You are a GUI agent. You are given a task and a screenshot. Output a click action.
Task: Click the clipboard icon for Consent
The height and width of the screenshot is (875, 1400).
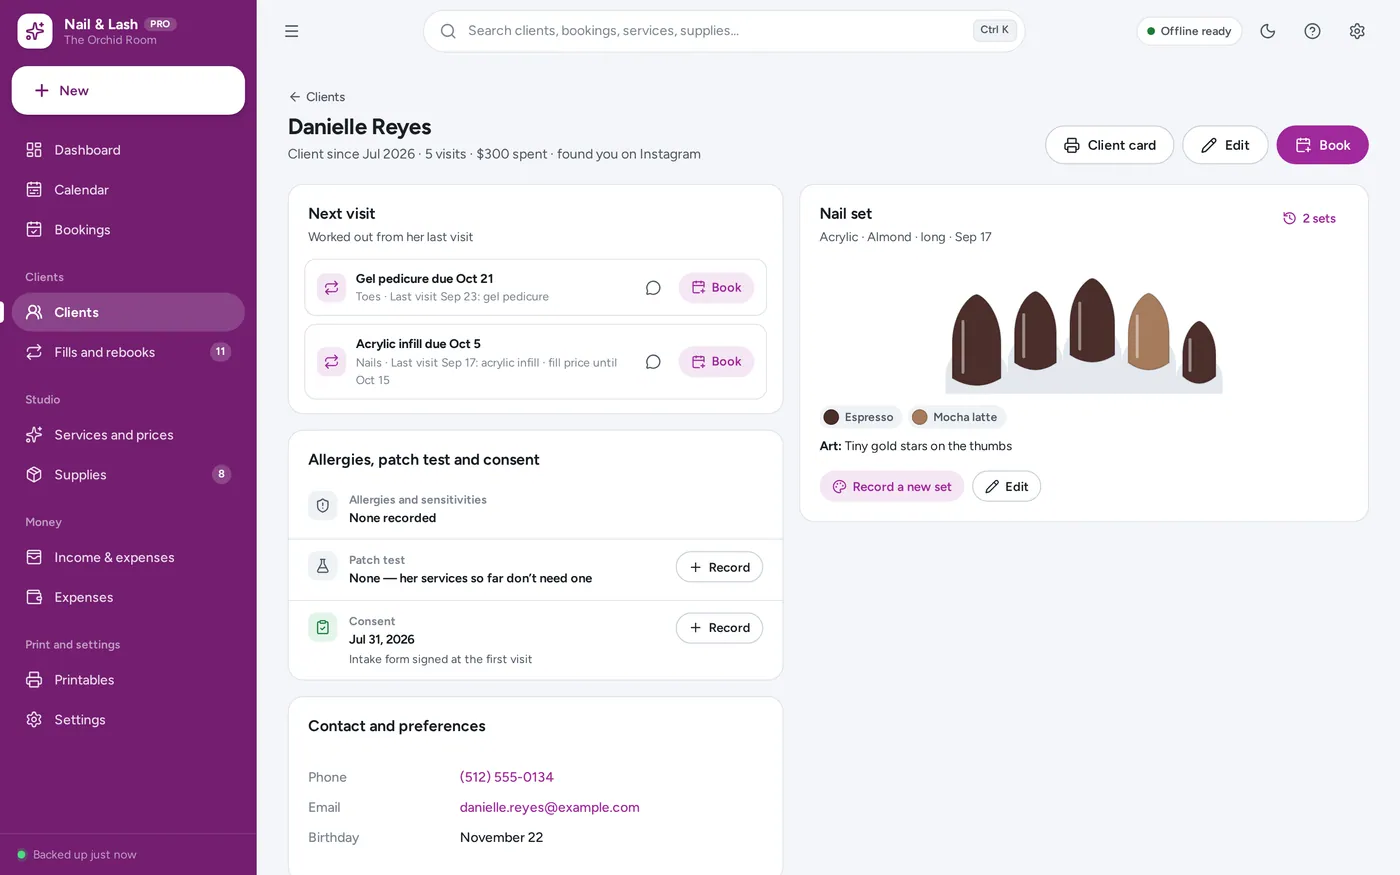[x=322, y=627]
